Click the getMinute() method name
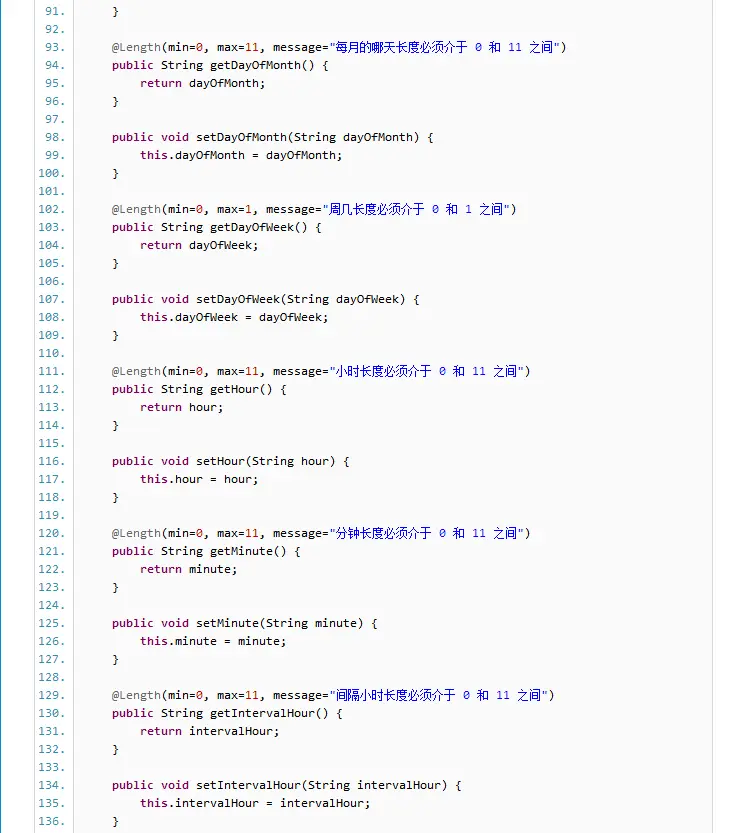The image size is (739, 833). pos(248,551)
